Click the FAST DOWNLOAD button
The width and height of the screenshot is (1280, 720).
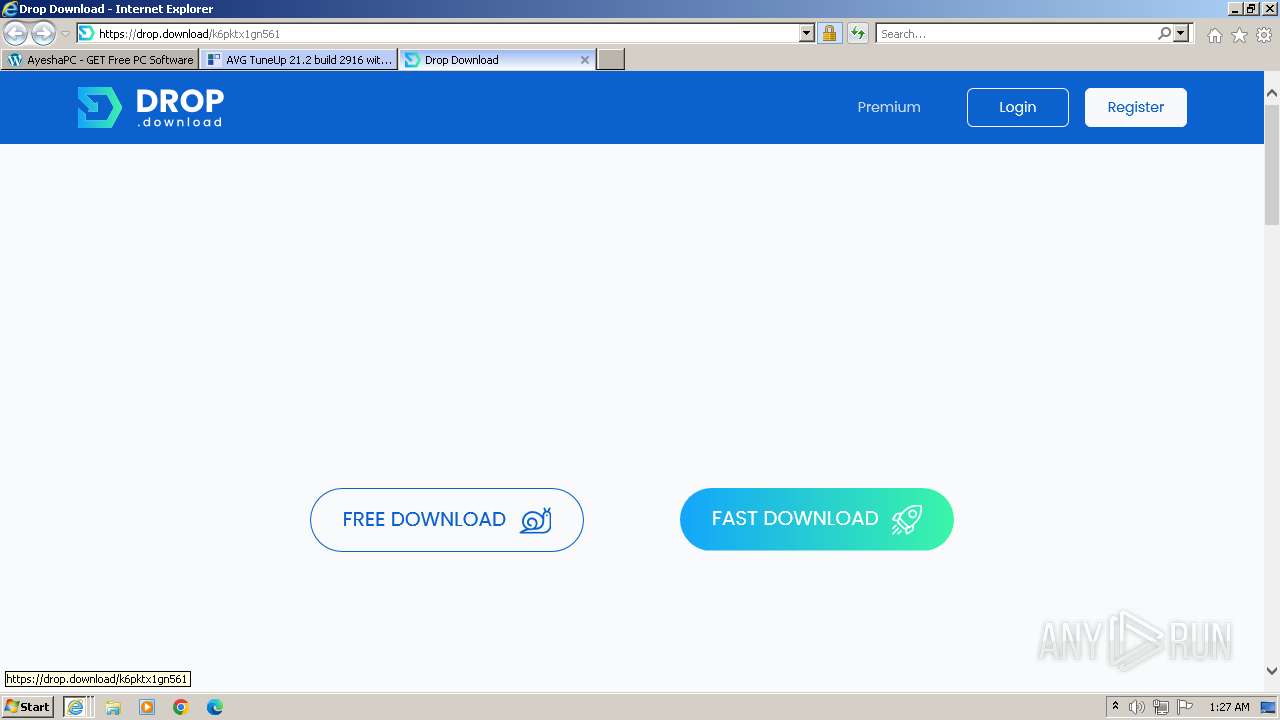click(x=816, y=519)
